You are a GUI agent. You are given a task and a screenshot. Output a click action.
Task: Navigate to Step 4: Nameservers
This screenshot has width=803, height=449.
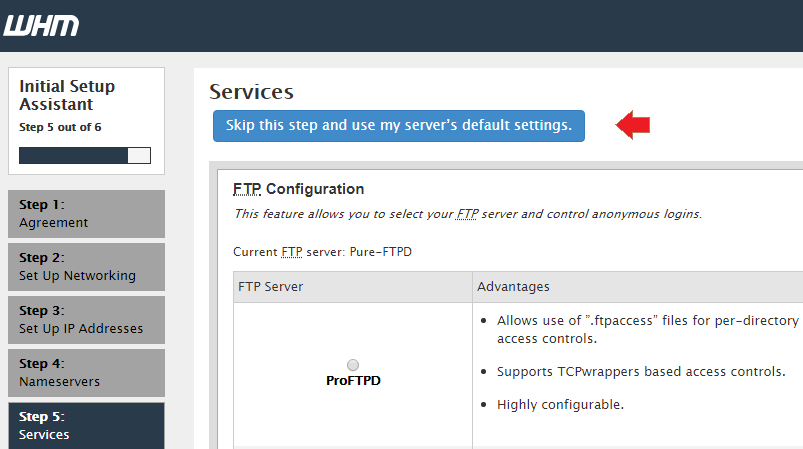point(87,373)
